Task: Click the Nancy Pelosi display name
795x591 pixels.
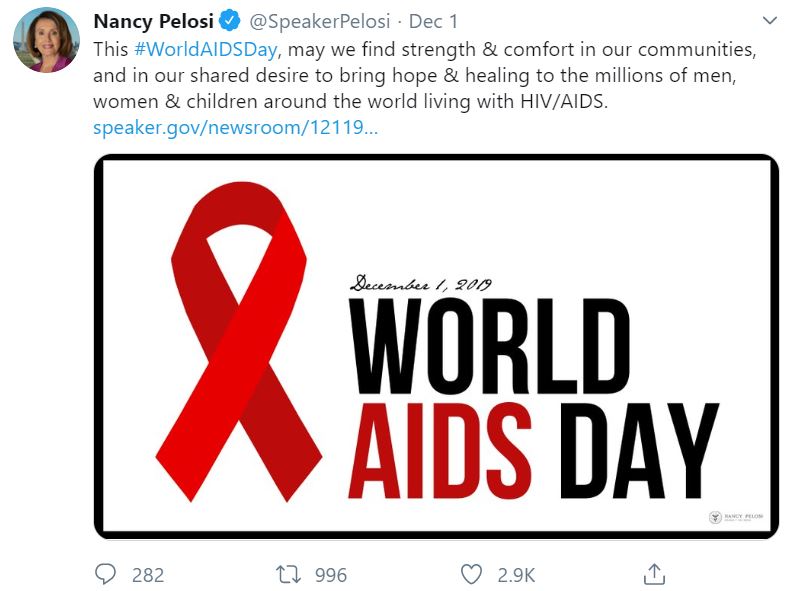Action: [x=152, y=21]
